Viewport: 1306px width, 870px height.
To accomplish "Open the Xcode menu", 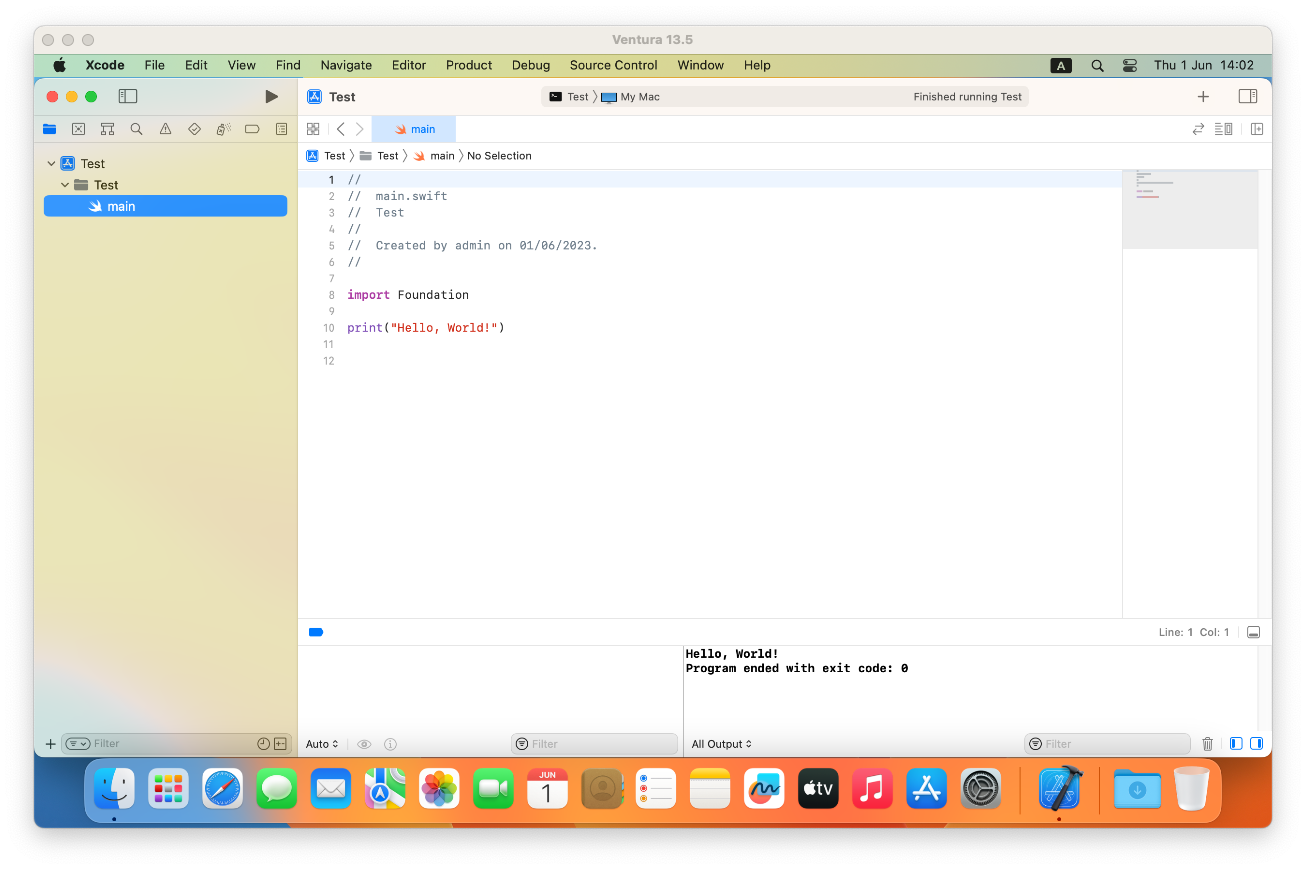I will point(105,65).
